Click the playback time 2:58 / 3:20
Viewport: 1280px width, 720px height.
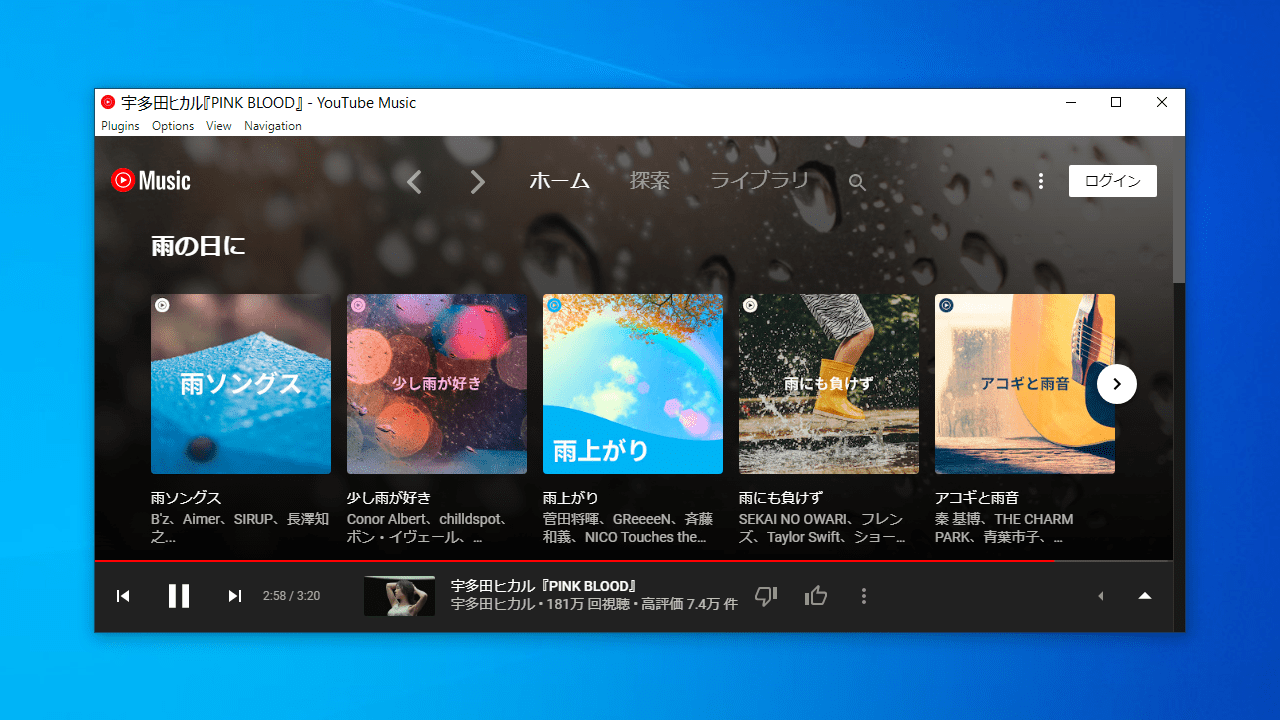tap(291, 596)
